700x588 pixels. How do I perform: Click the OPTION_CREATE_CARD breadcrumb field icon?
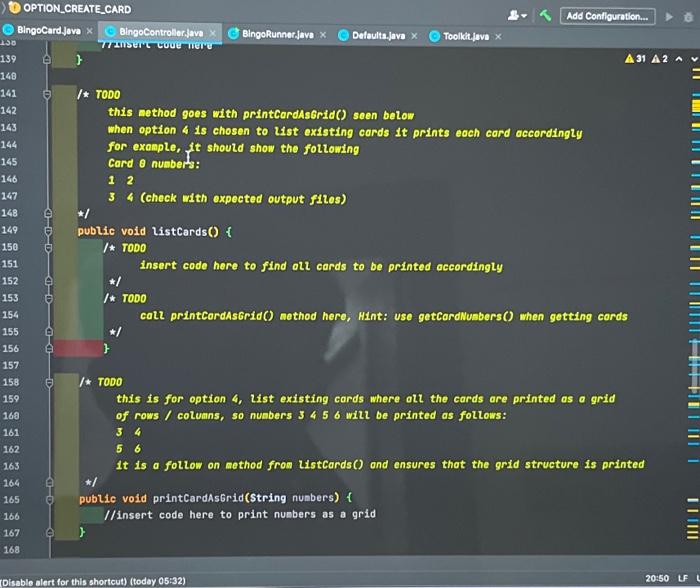pyautogui.click(x=14, y=8)
